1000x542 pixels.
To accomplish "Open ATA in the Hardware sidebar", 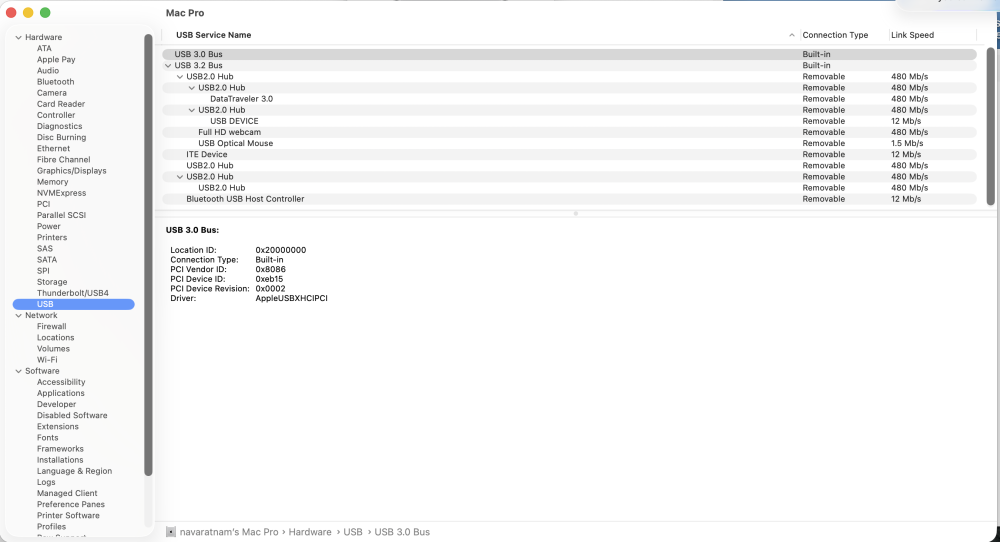I will (x=44, y=48).
